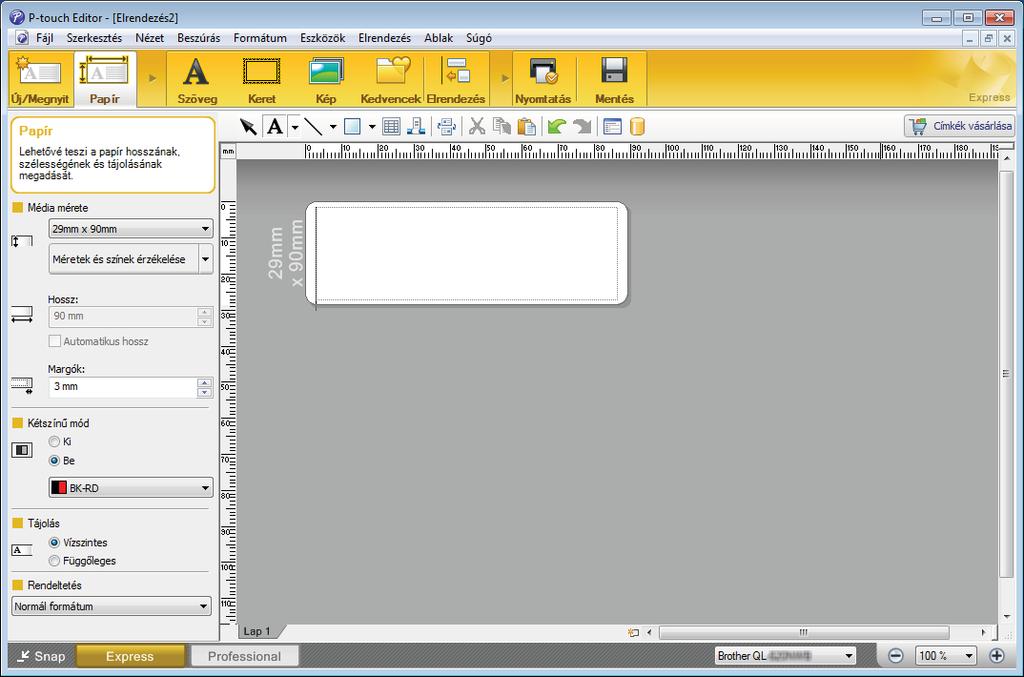The image size is (1024, 677).
Task: Click Méretek és színek érzékelése button
Action: point(123,259)
